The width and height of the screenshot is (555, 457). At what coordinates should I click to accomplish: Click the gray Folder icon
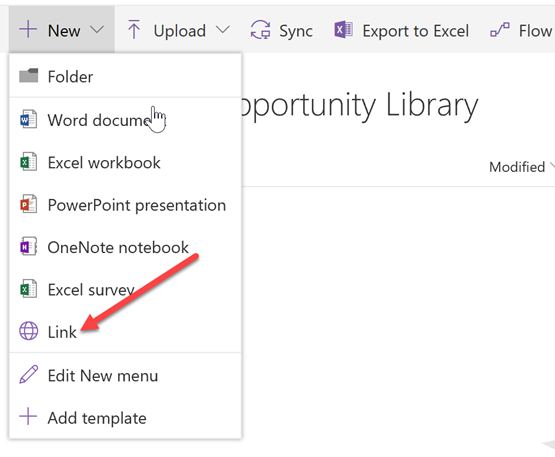pos(28,76)
